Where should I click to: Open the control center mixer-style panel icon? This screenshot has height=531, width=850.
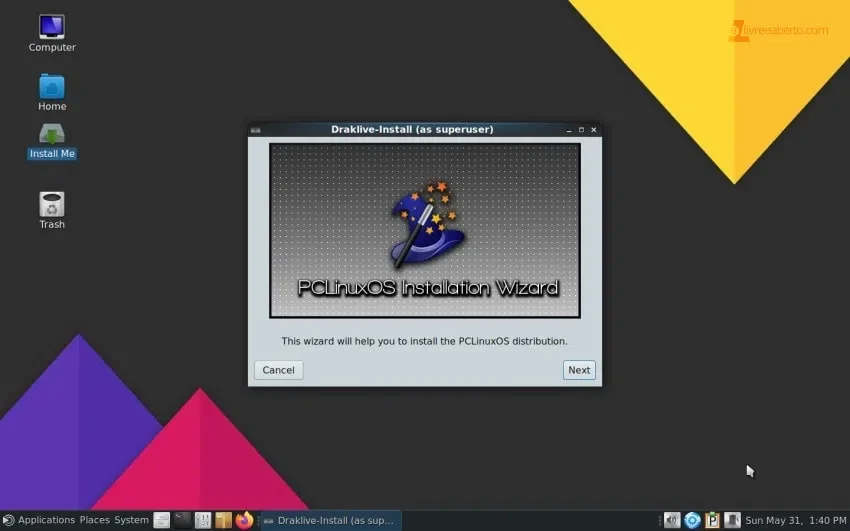point(203,520)
